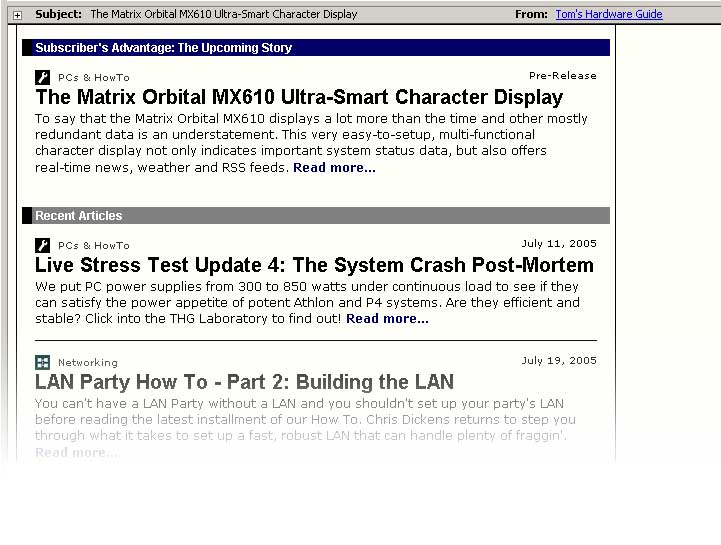This screenshot has height=545, width=721.
Task: Open LAN Party How To Part 2 headline
Action: tap(244, 382)
